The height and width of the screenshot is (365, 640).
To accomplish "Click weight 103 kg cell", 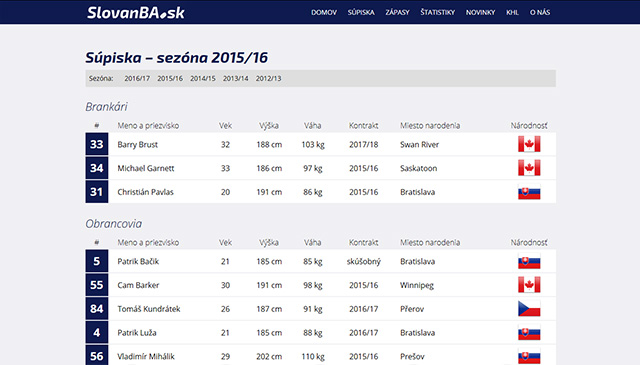I will [313, 145].
